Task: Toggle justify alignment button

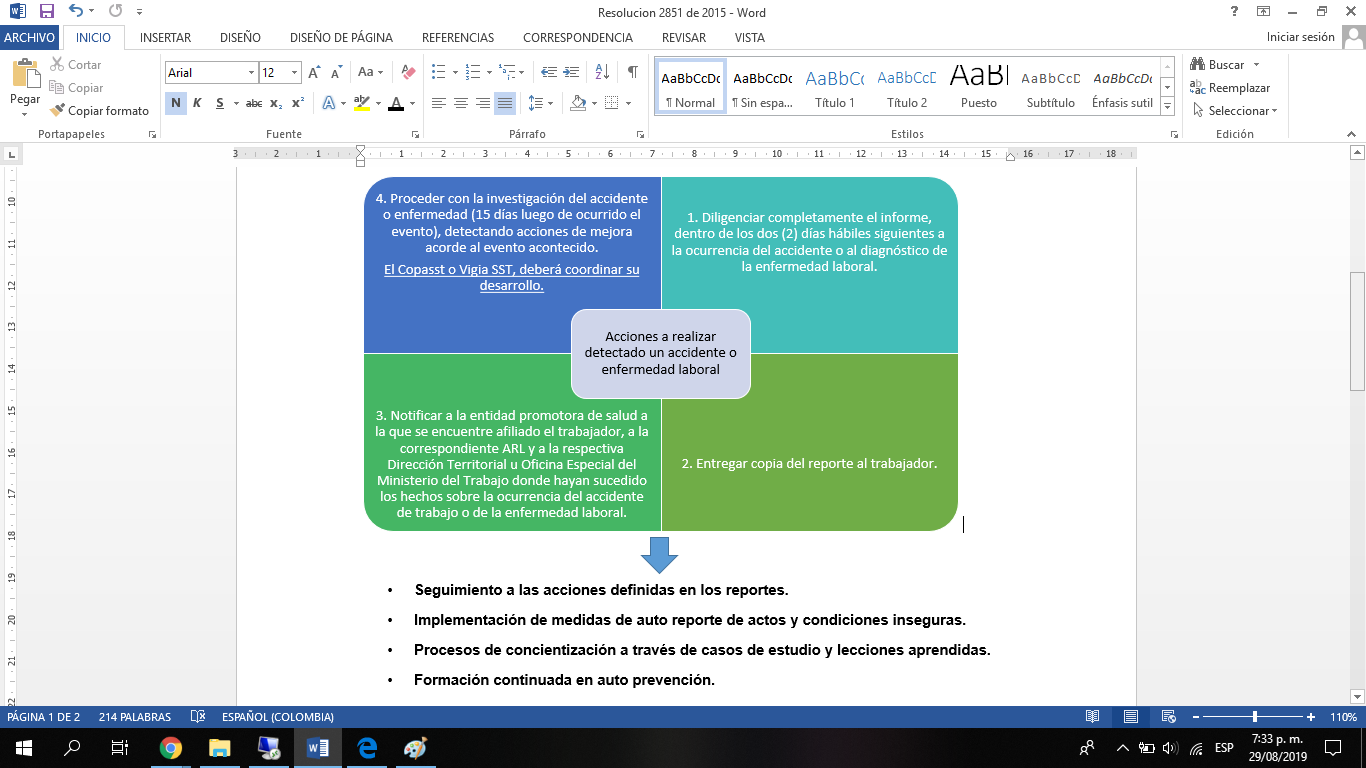Action: pos(505,103)
